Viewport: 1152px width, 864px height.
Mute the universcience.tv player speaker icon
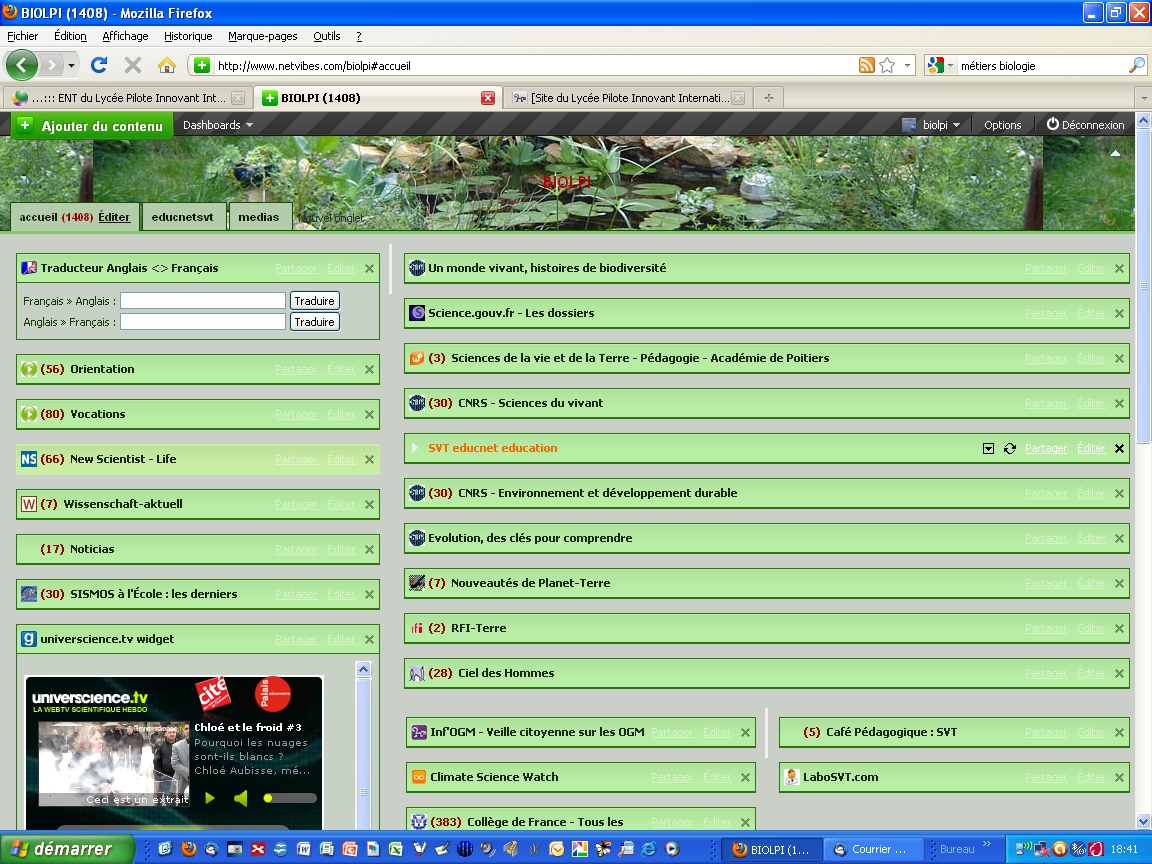[240, 797]
